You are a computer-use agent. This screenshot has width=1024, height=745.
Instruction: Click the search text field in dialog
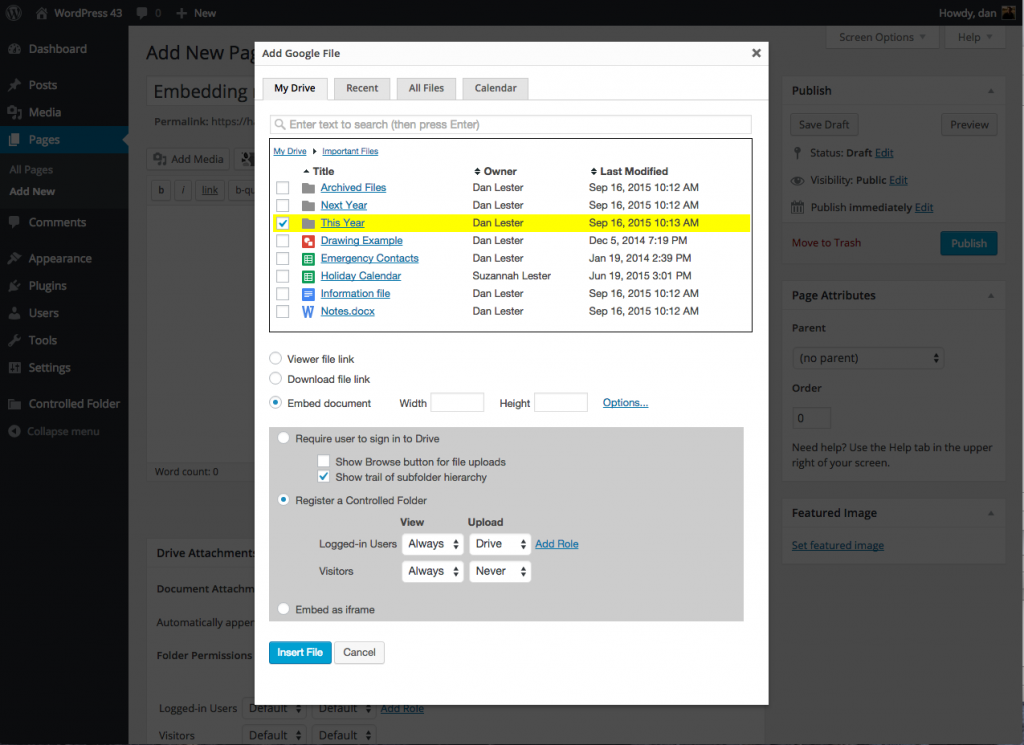point(511,125)
